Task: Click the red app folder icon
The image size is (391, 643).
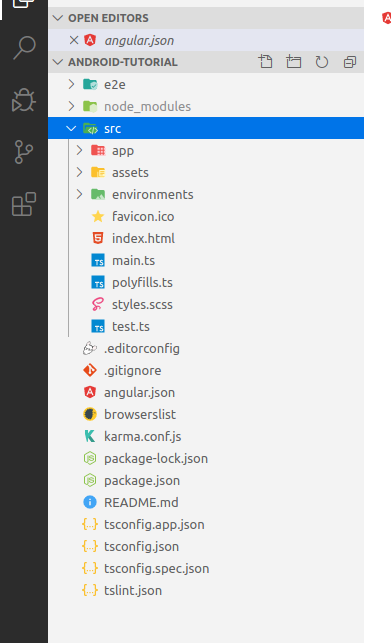Action: tap(98, 150)
